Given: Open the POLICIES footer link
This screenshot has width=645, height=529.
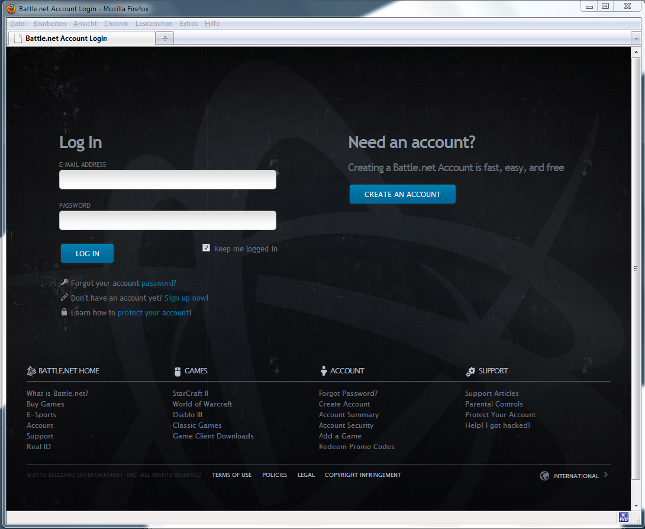Looking at the screenshot, I should [275, 475].
